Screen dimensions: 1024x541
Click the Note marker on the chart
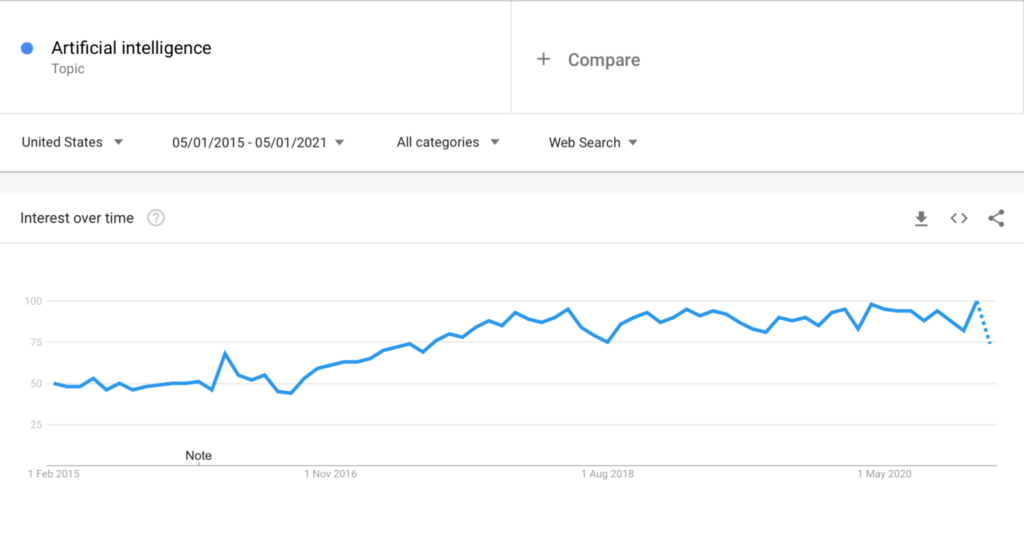click(199, 455)
